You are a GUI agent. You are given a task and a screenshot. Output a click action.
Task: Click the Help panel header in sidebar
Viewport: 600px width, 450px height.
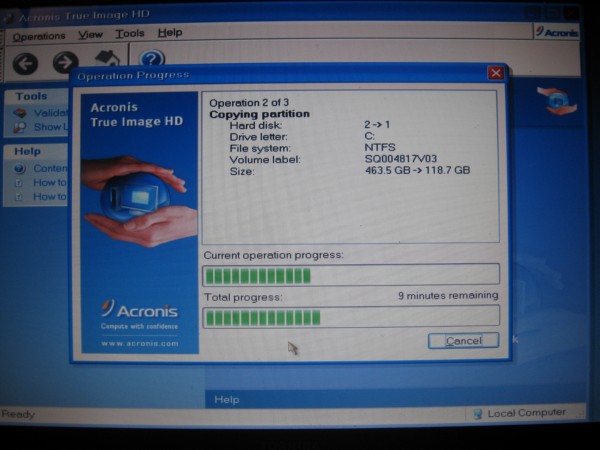click(x=36, y=151)
